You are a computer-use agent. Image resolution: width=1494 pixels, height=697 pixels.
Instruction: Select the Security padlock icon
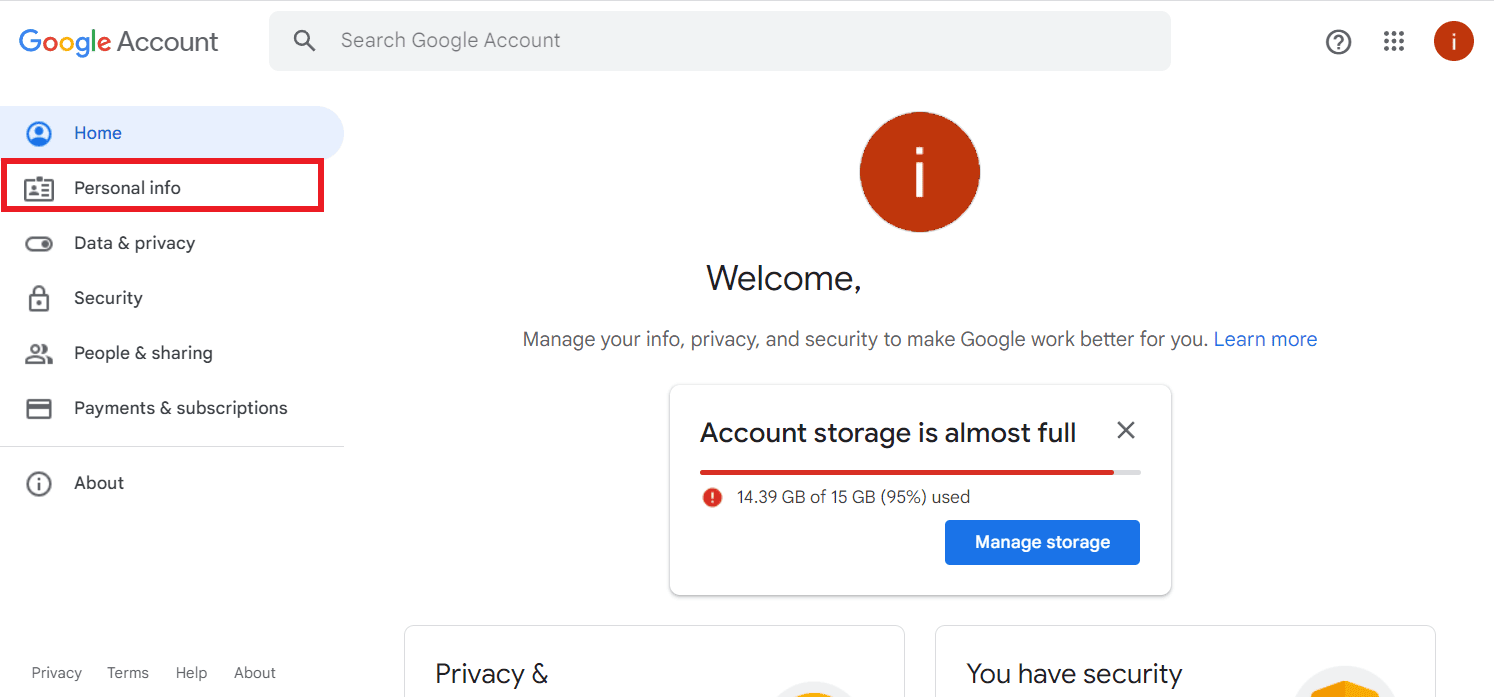pos(38,297)
